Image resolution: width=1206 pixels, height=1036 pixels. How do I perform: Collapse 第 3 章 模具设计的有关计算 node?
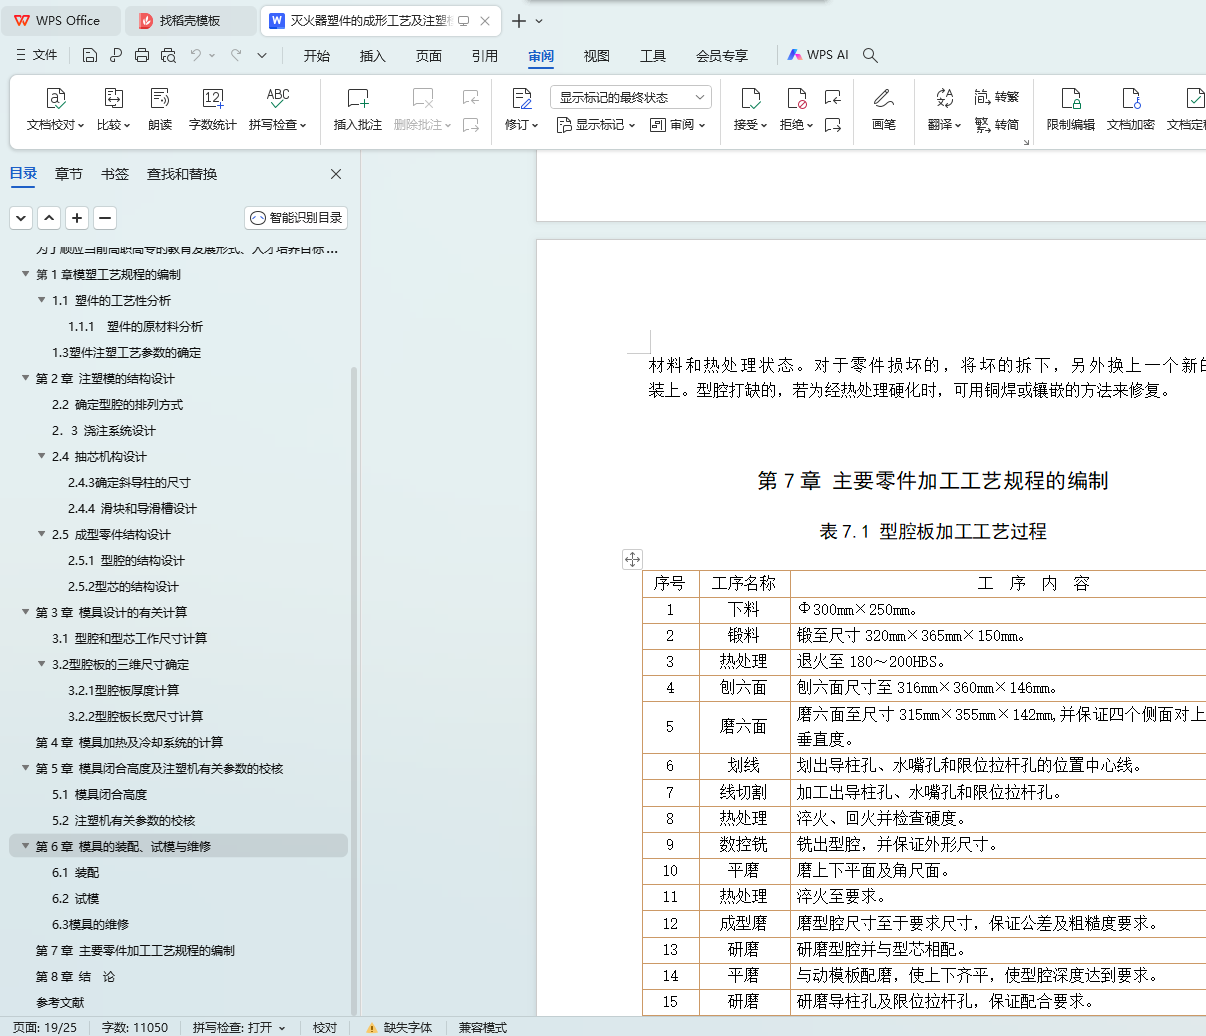26,612
